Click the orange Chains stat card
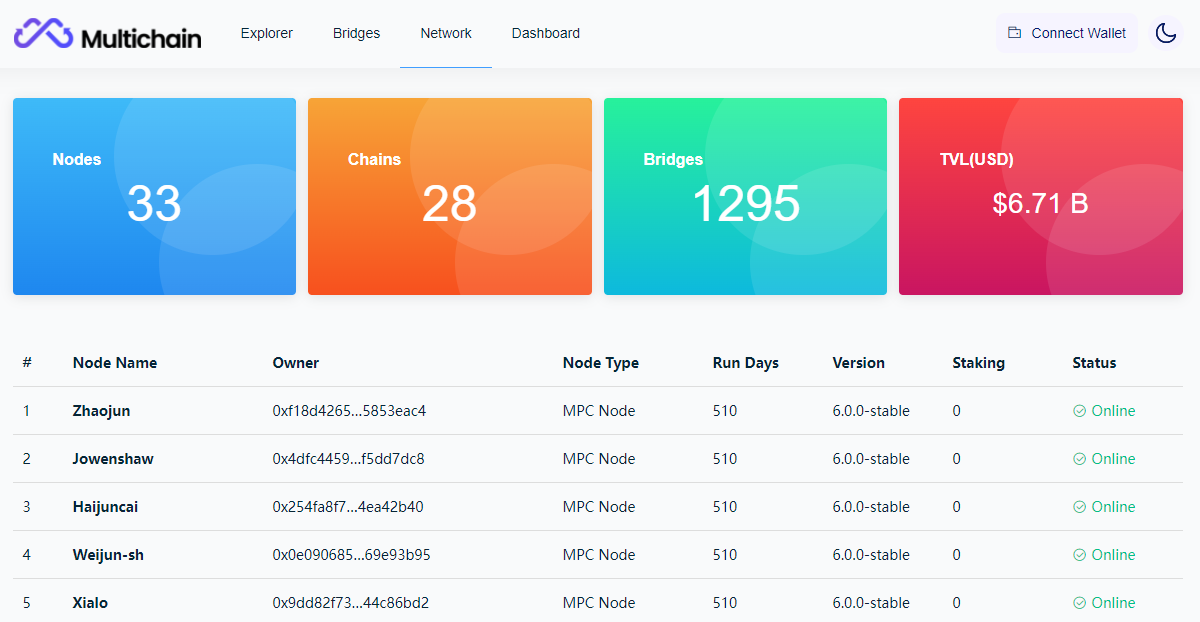The height and width of the screenshot is (622, 1200). [449, 196]
